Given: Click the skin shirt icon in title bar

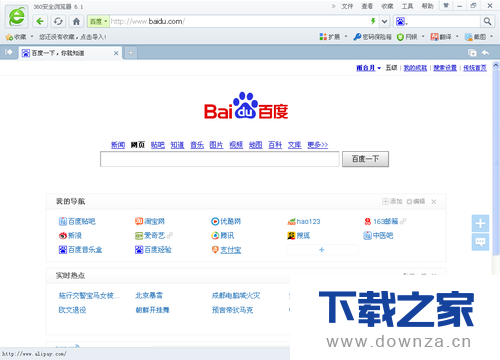Looking at the screenshot, I should (446, 5).
